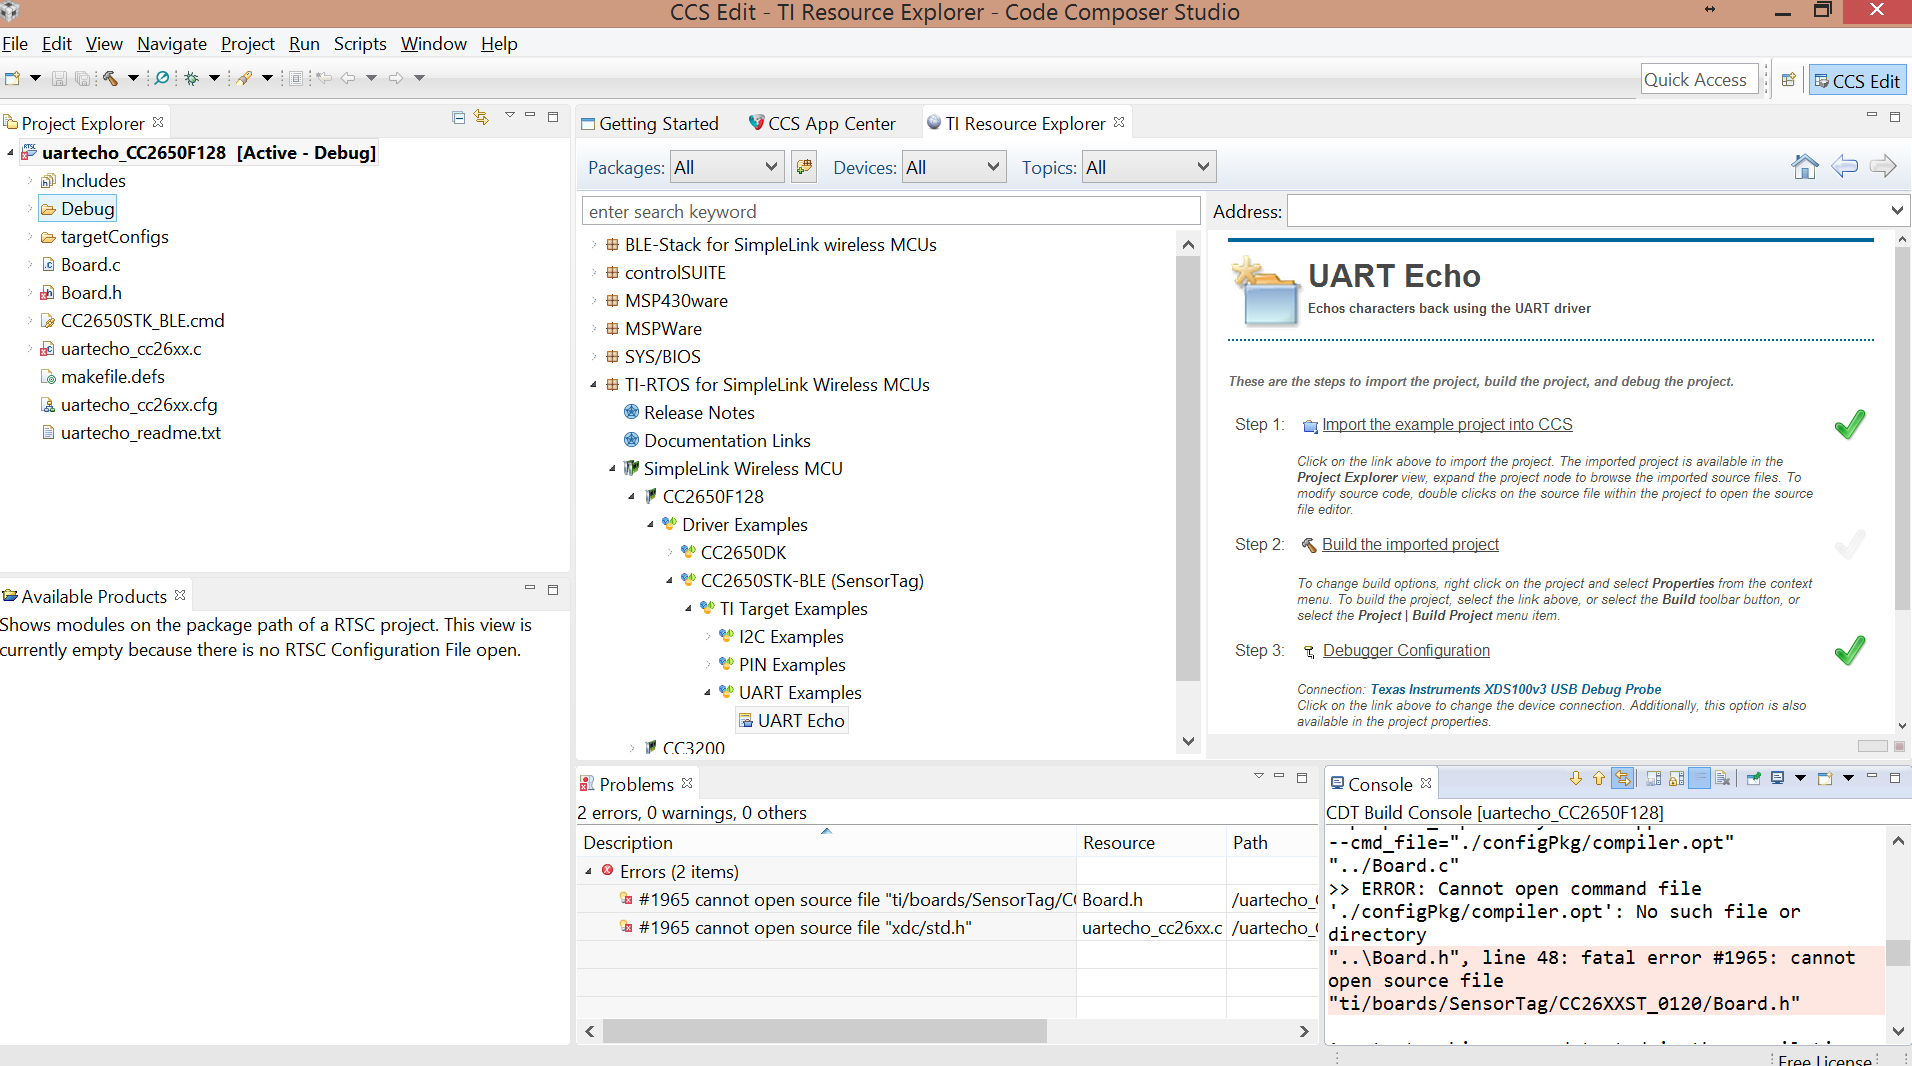Select uartecho_cc26xx.cfg in Project Explorer
Screen dimensions: 1912x1066
128,404
